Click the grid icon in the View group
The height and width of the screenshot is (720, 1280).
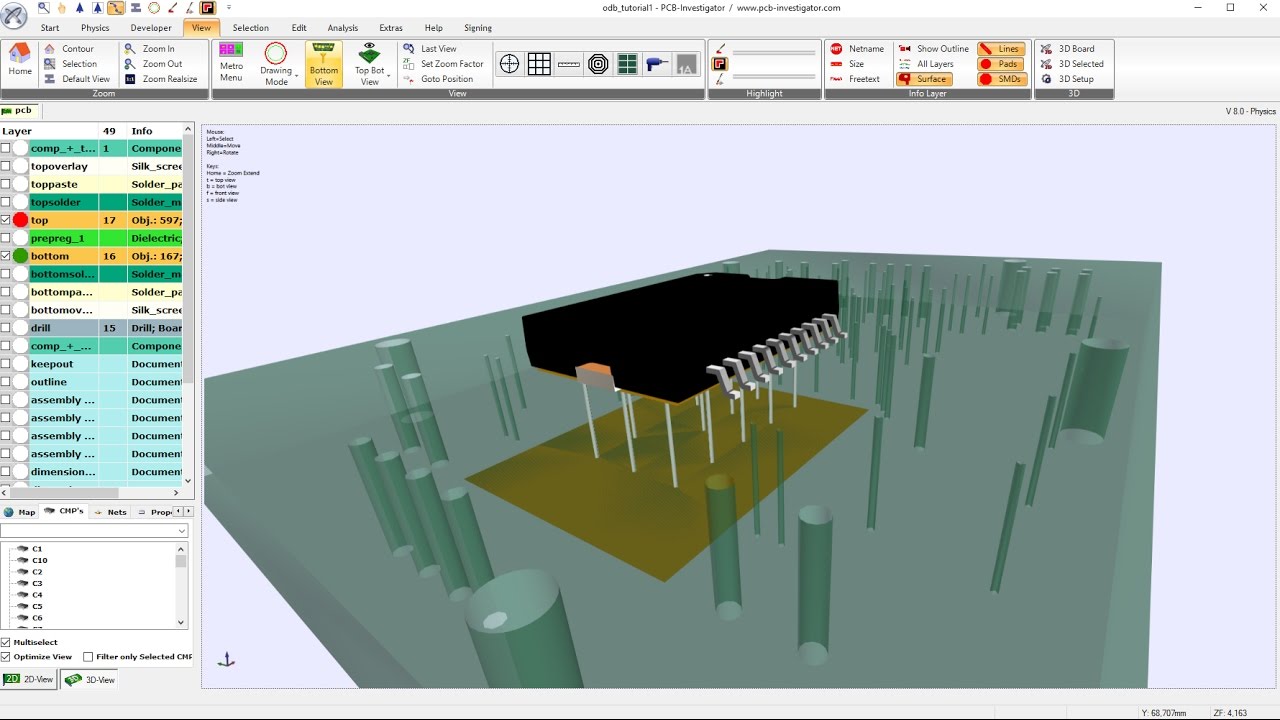pyautogui.click(x=539, y=64)
